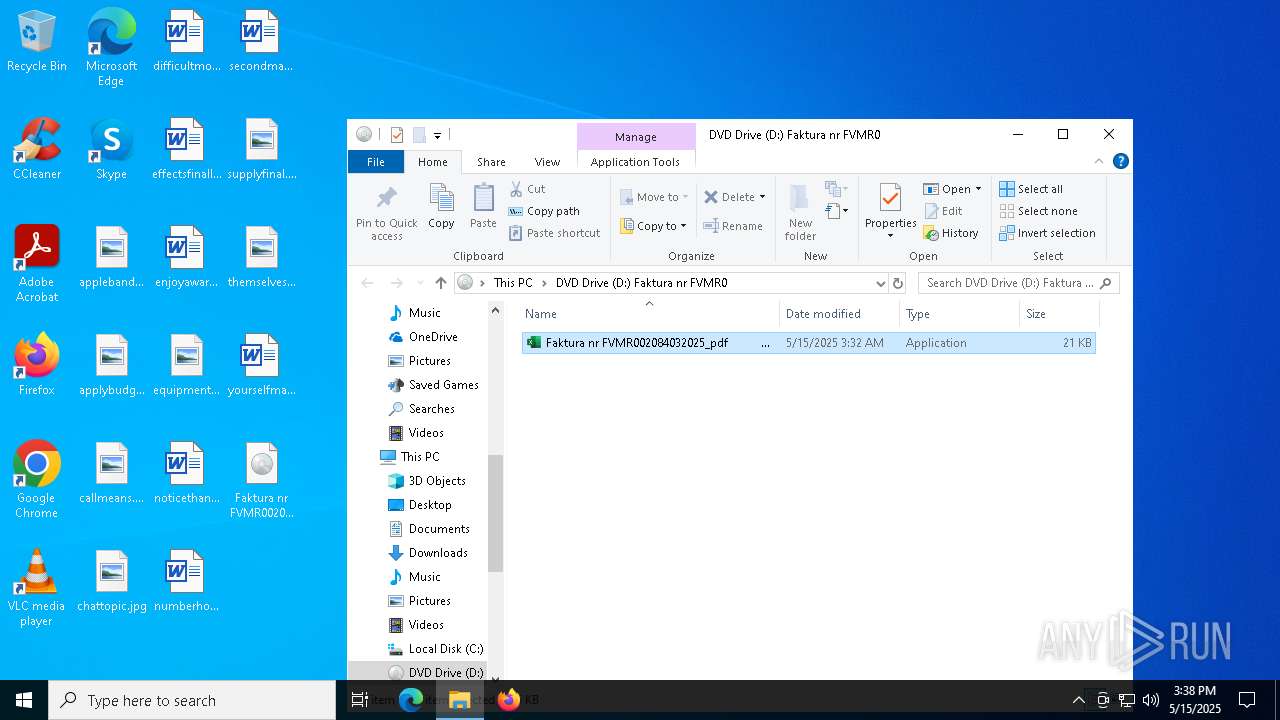Click the Copy ribbon icon

point(441,206)
